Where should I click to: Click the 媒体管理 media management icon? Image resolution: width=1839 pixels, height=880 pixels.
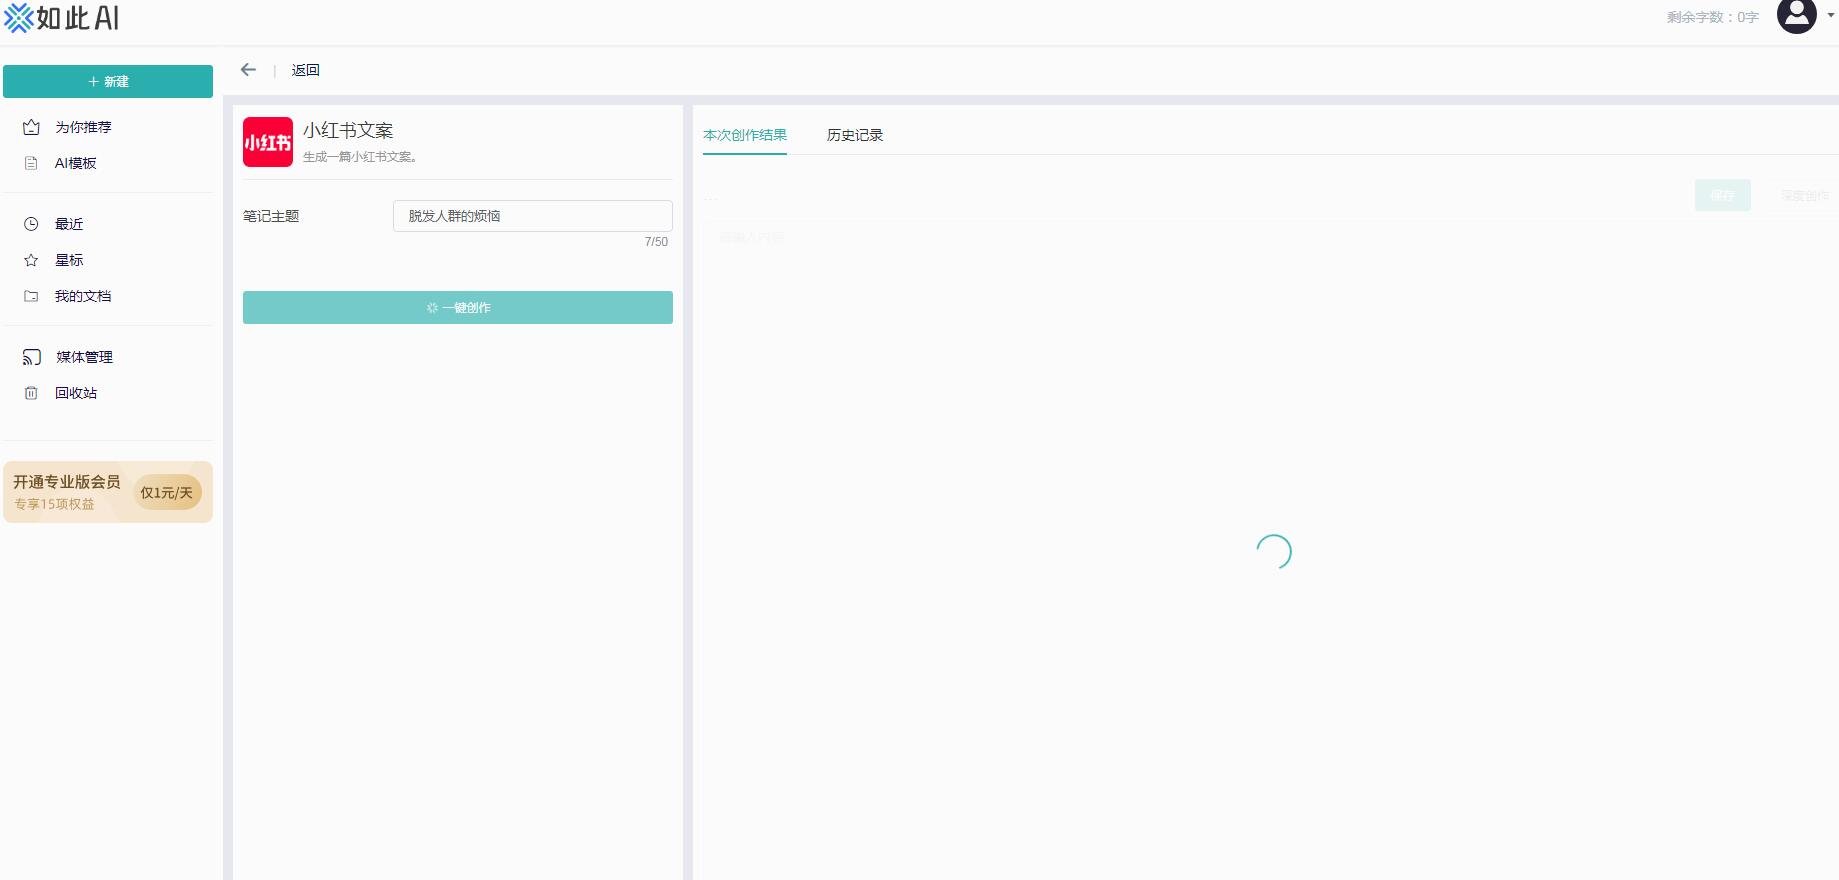(x=32, y=357)
